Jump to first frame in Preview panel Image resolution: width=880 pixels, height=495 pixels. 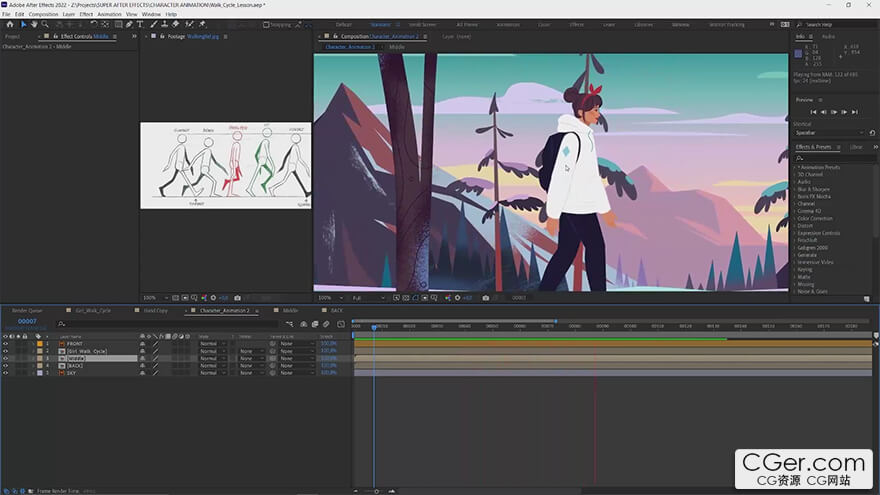coord(814,112)
